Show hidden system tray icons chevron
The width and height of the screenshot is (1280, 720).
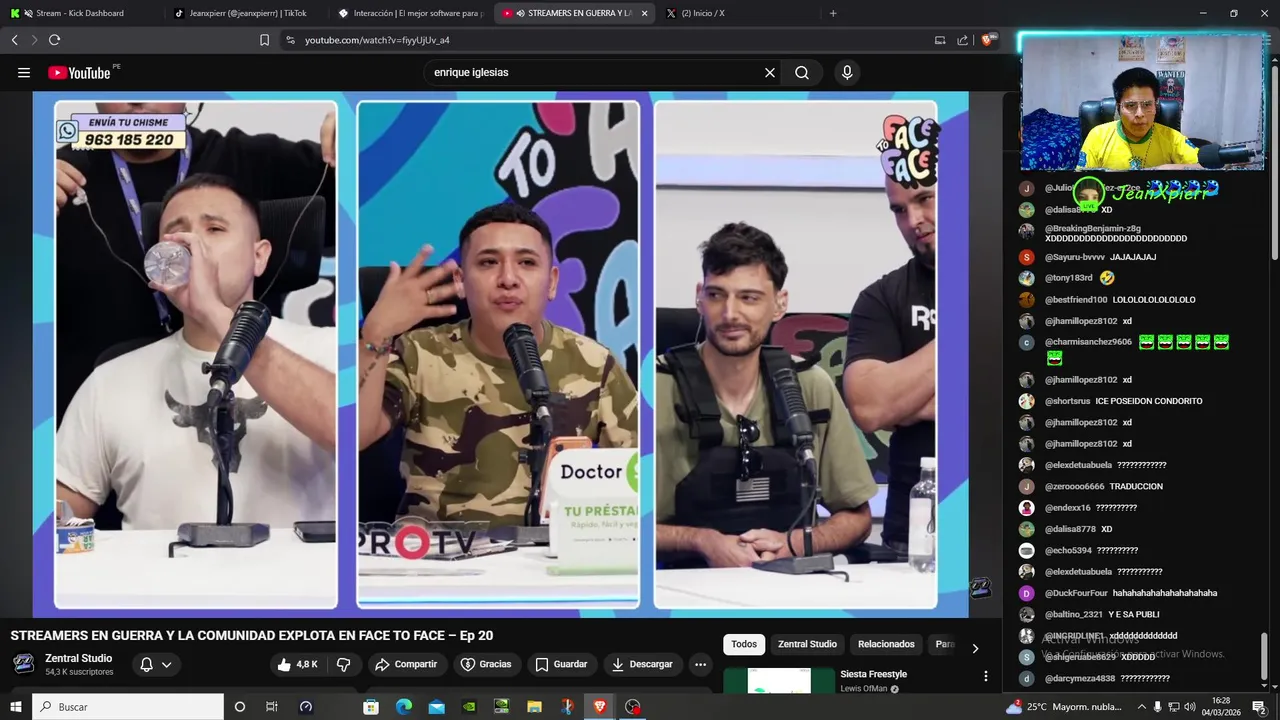pyautogui.click(x=1142, y=706)
